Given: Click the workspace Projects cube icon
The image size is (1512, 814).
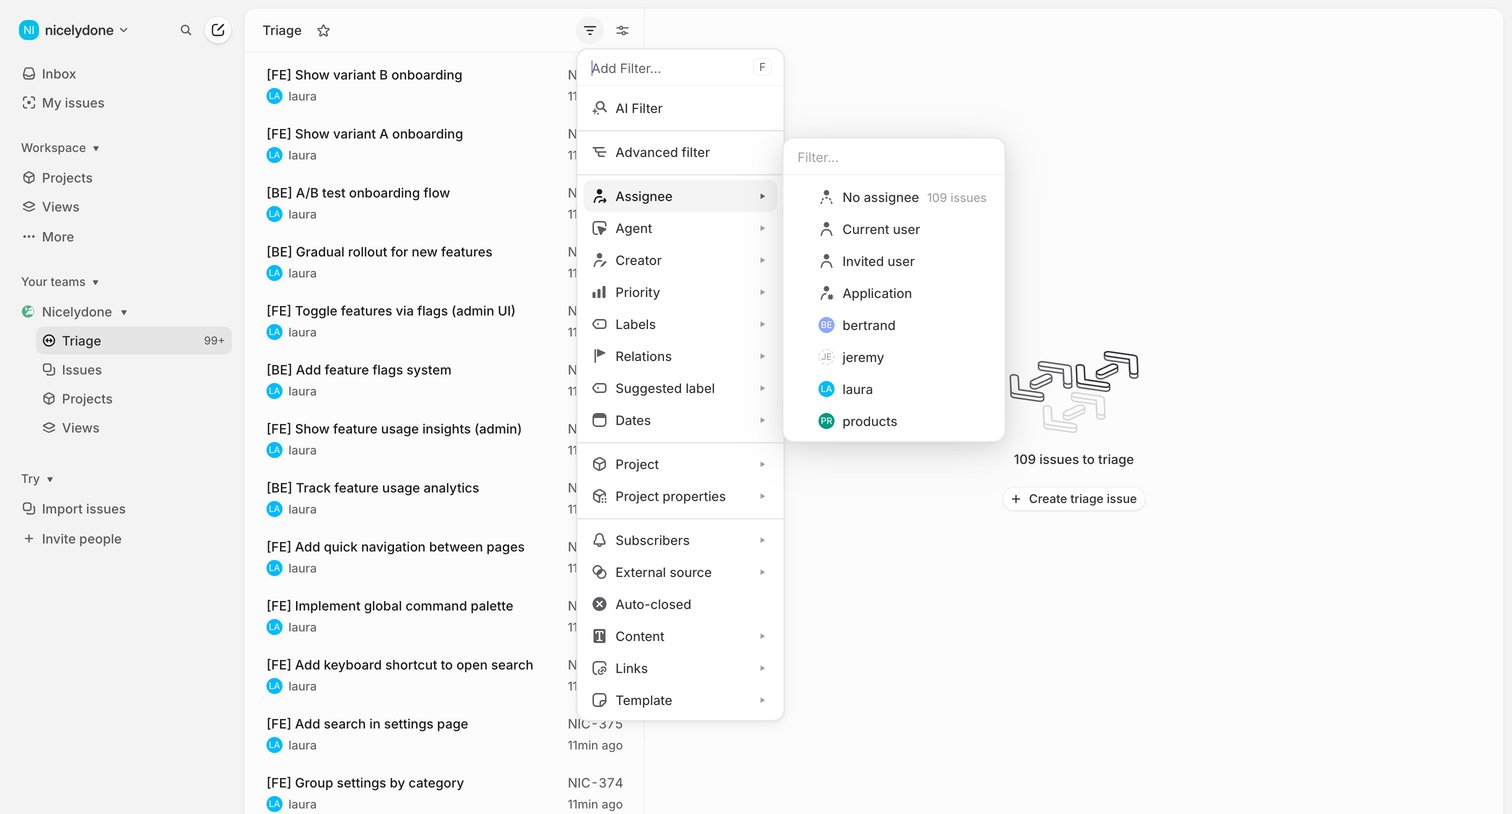Looking at the screenshot, I should 29,178.
